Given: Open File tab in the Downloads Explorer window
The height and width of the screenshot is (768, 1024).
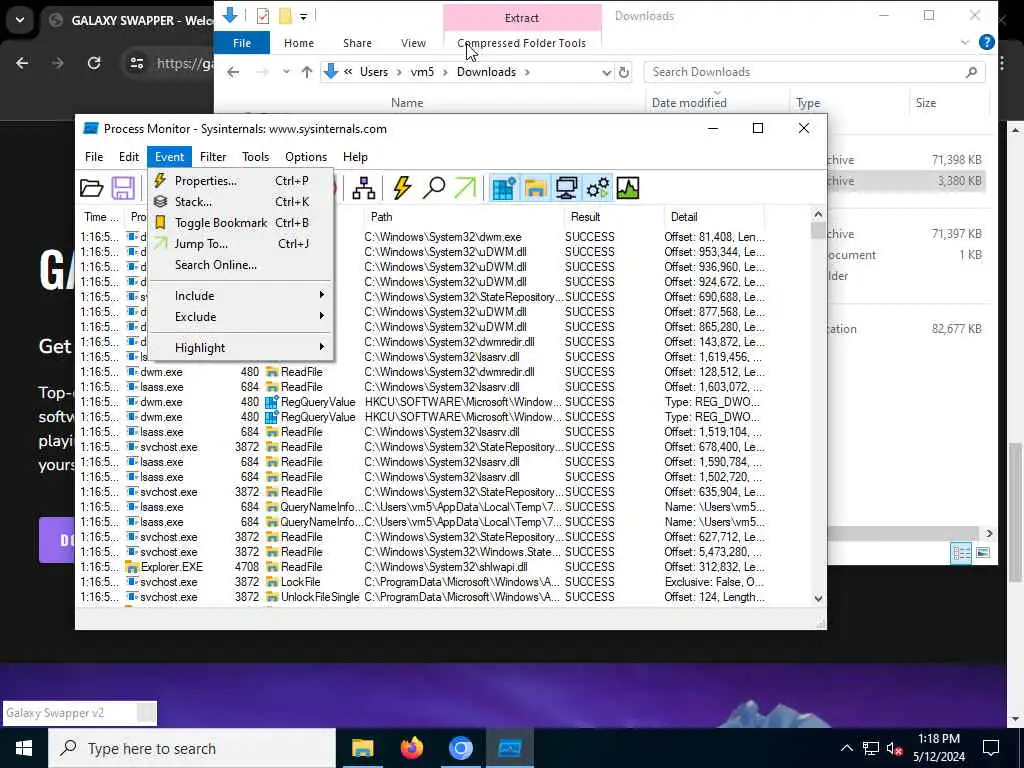Looking at the screenshot, I should [242, 43].
